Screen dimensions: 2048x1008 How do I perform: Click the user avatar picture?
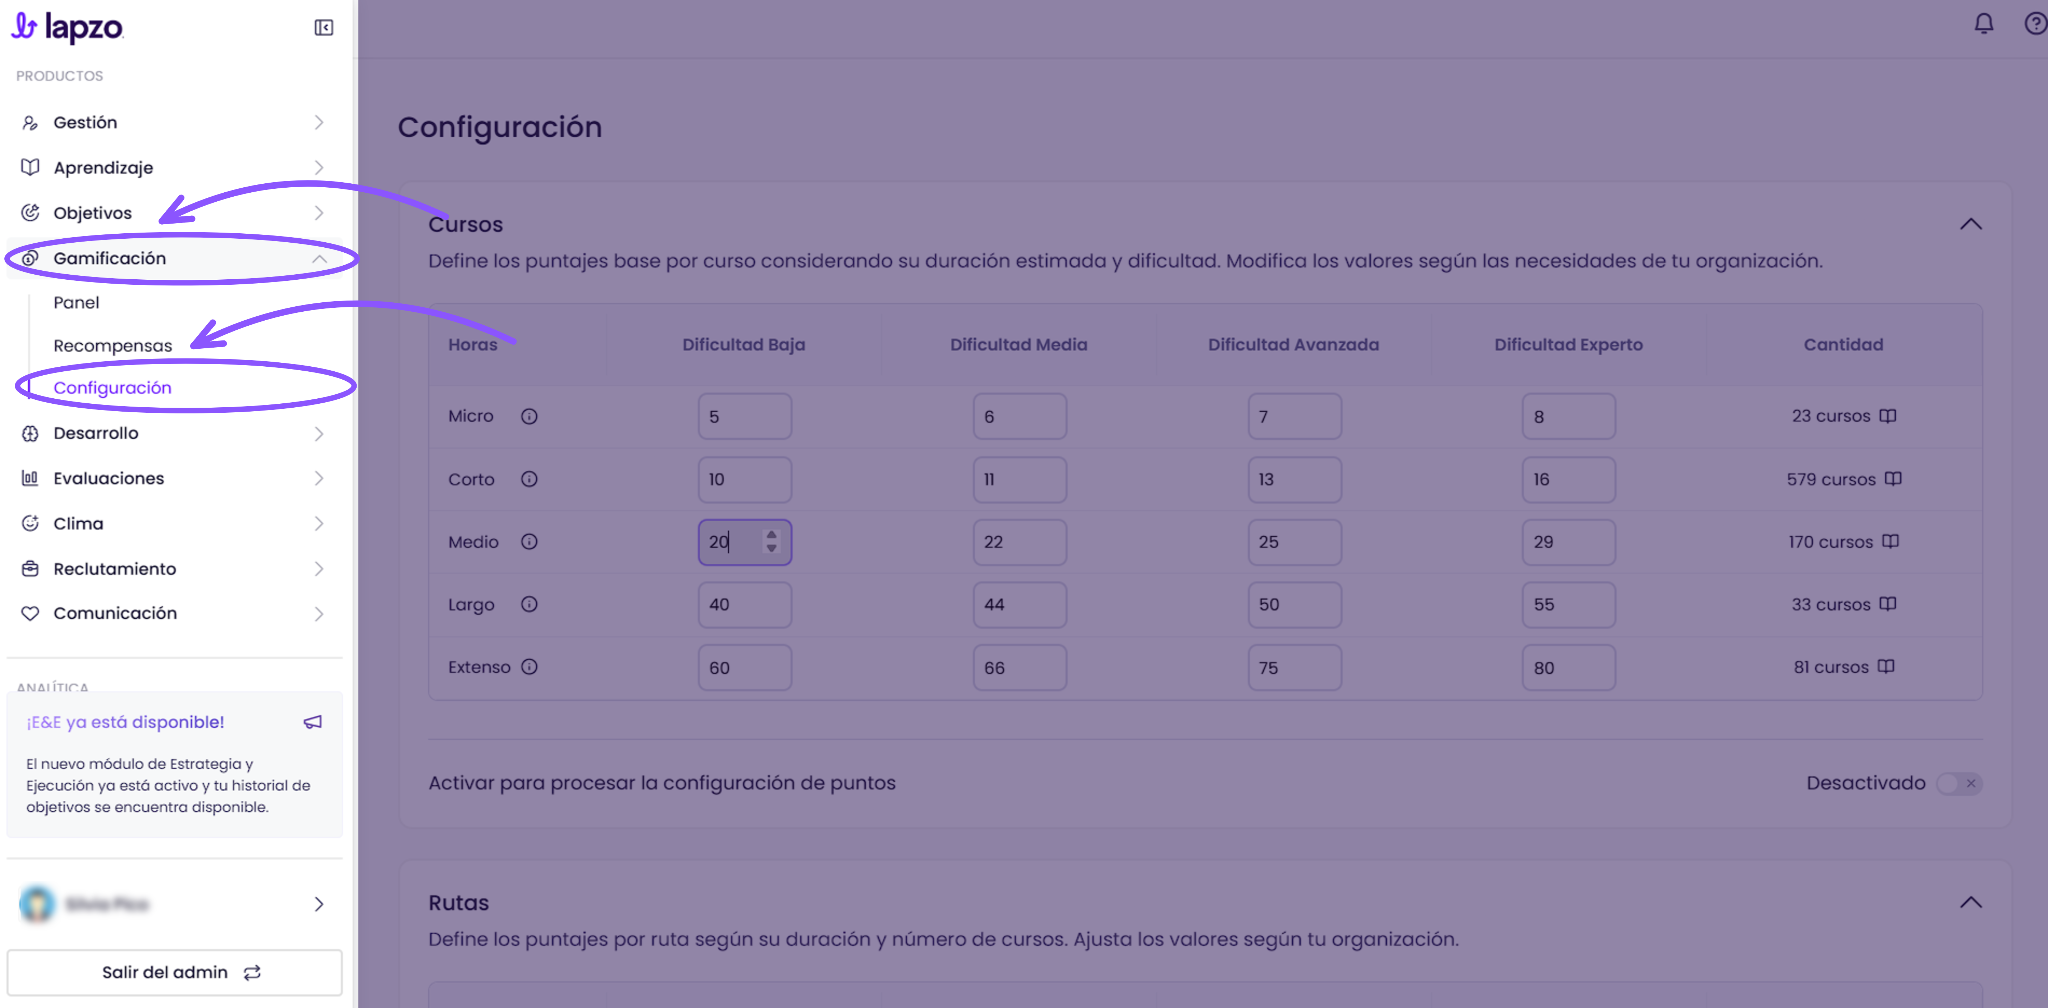tap(37, 904)
